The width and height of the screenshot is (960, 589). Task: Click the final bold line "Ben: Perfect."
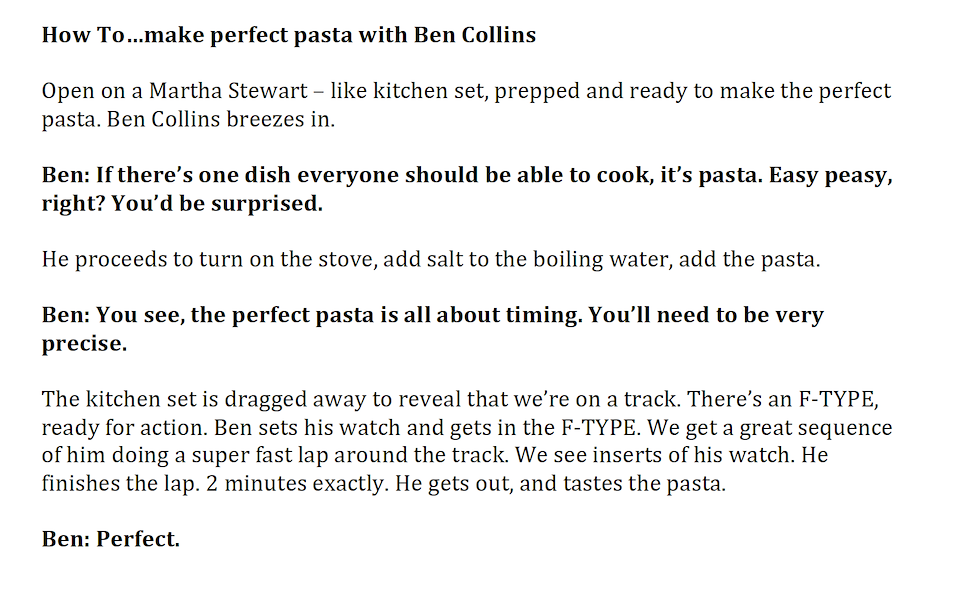pos(110,539)
